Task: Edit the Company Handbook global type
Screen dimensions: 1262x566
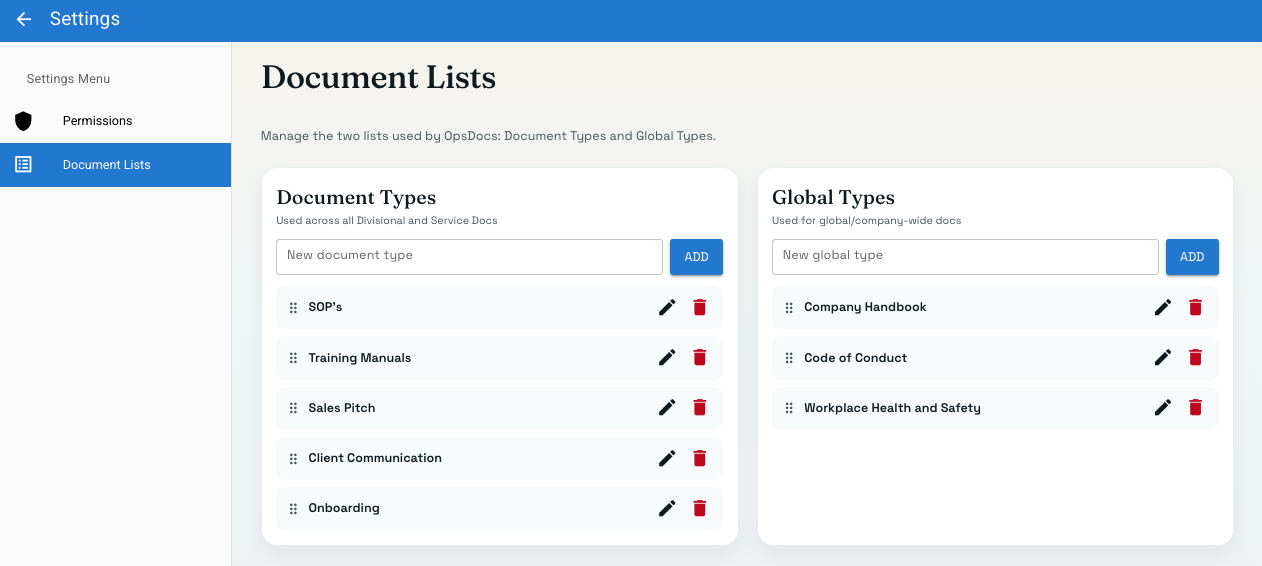Action: (x=1163, y=307)
